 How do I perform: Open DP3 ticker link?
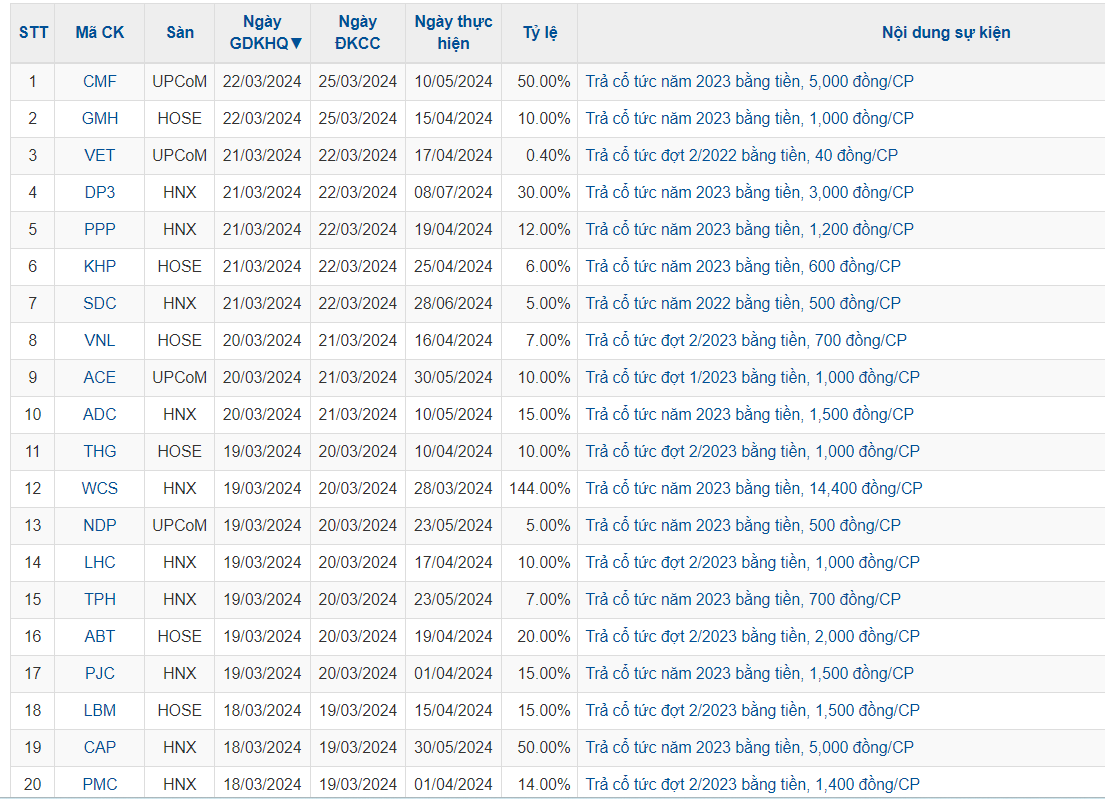pyautogui.click(x=100, y=192)
